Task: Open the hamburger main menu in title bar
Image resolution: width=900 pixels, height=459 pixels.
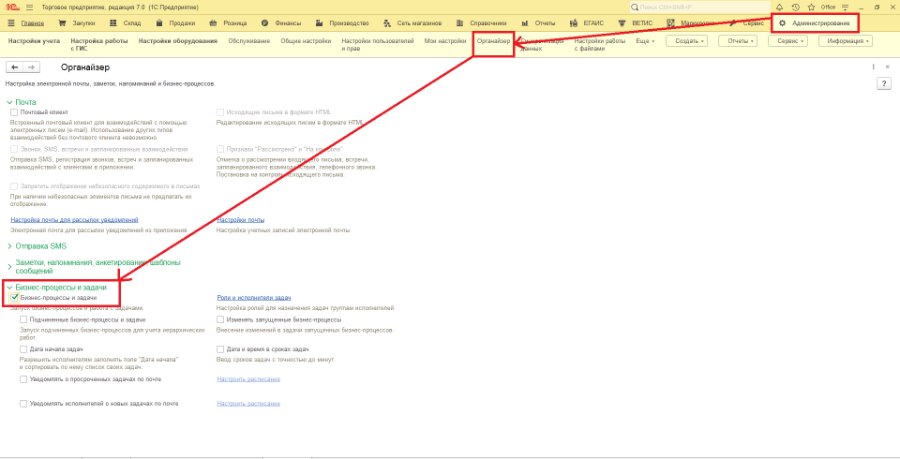Action: click(30, 7)
